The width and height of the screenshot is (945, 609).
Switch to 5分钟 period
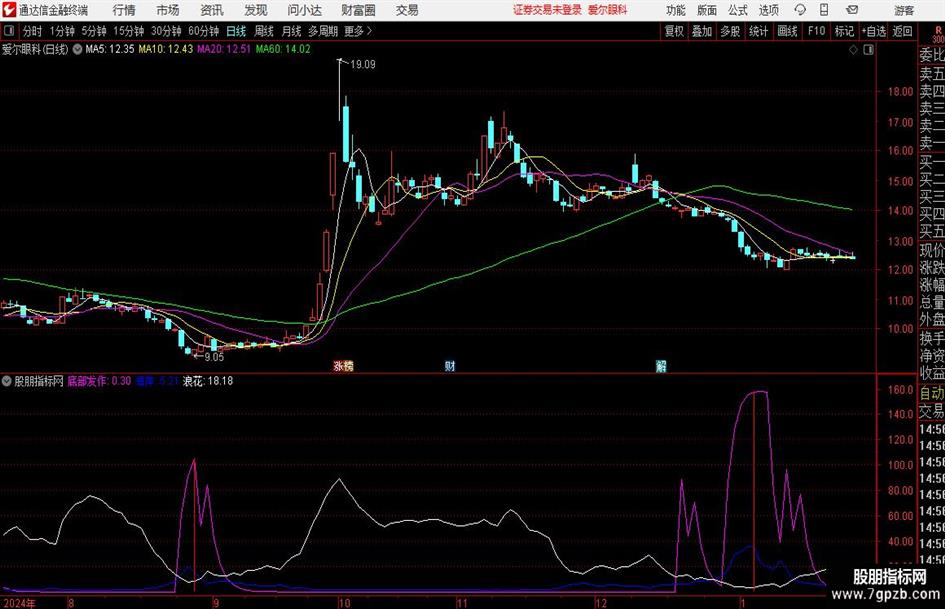click(x=93, y=31)
